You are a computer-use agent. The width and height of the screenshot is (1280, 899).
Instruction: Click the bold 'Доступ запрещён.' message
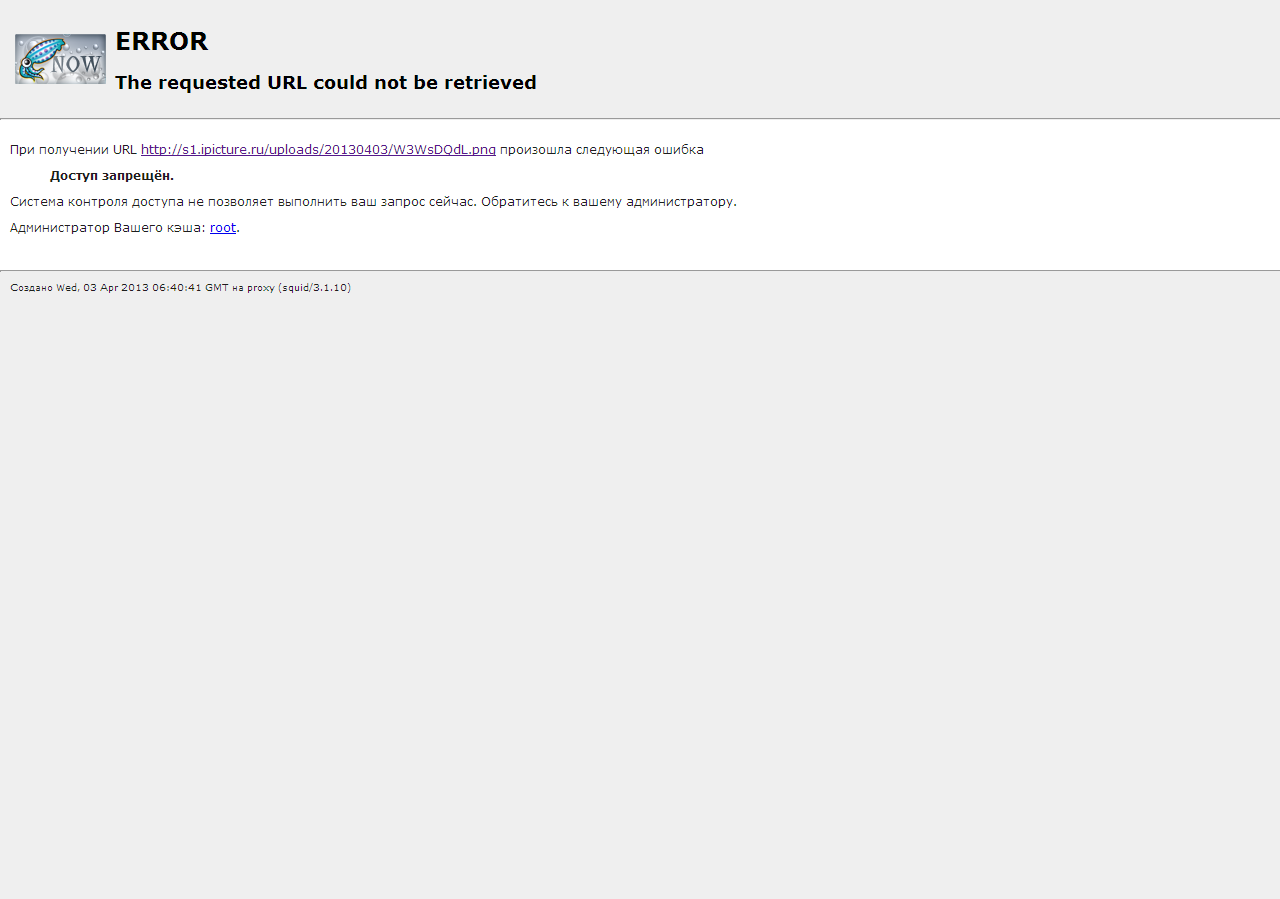(112, 176)
